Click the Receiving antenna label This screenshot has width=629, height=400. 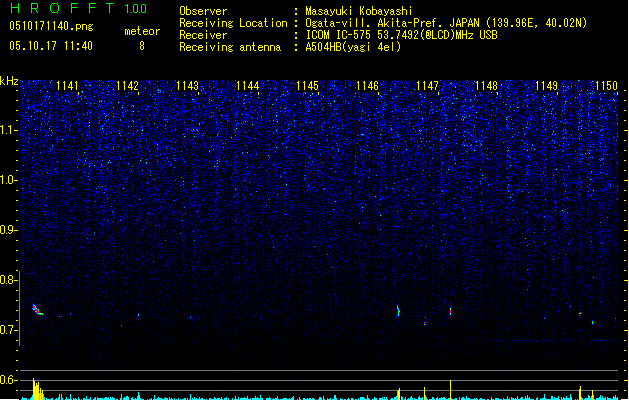(230, 47)
